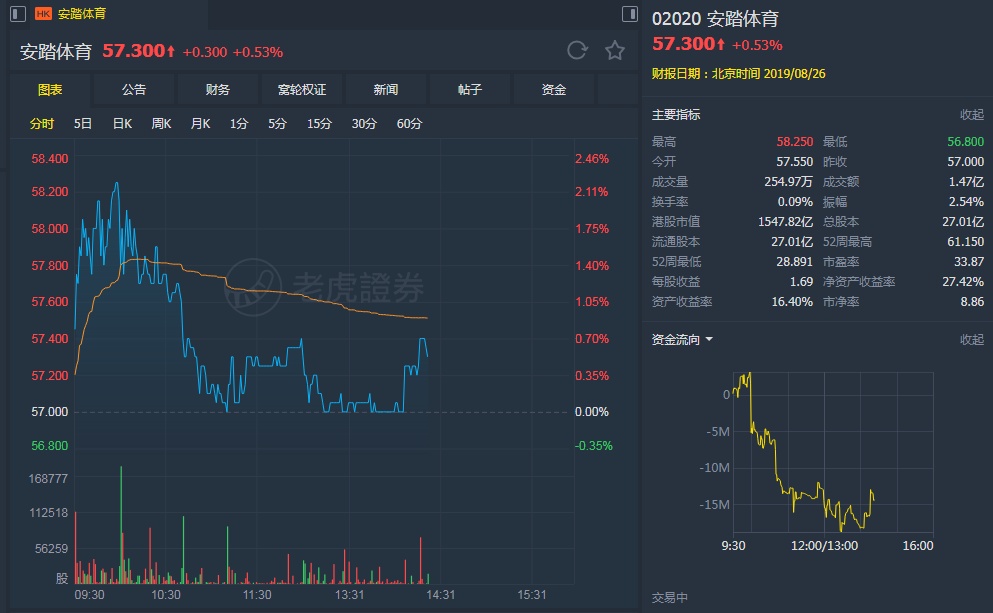
Task: Choose the 60分 chart interval
Action: [x=410, y=124]
